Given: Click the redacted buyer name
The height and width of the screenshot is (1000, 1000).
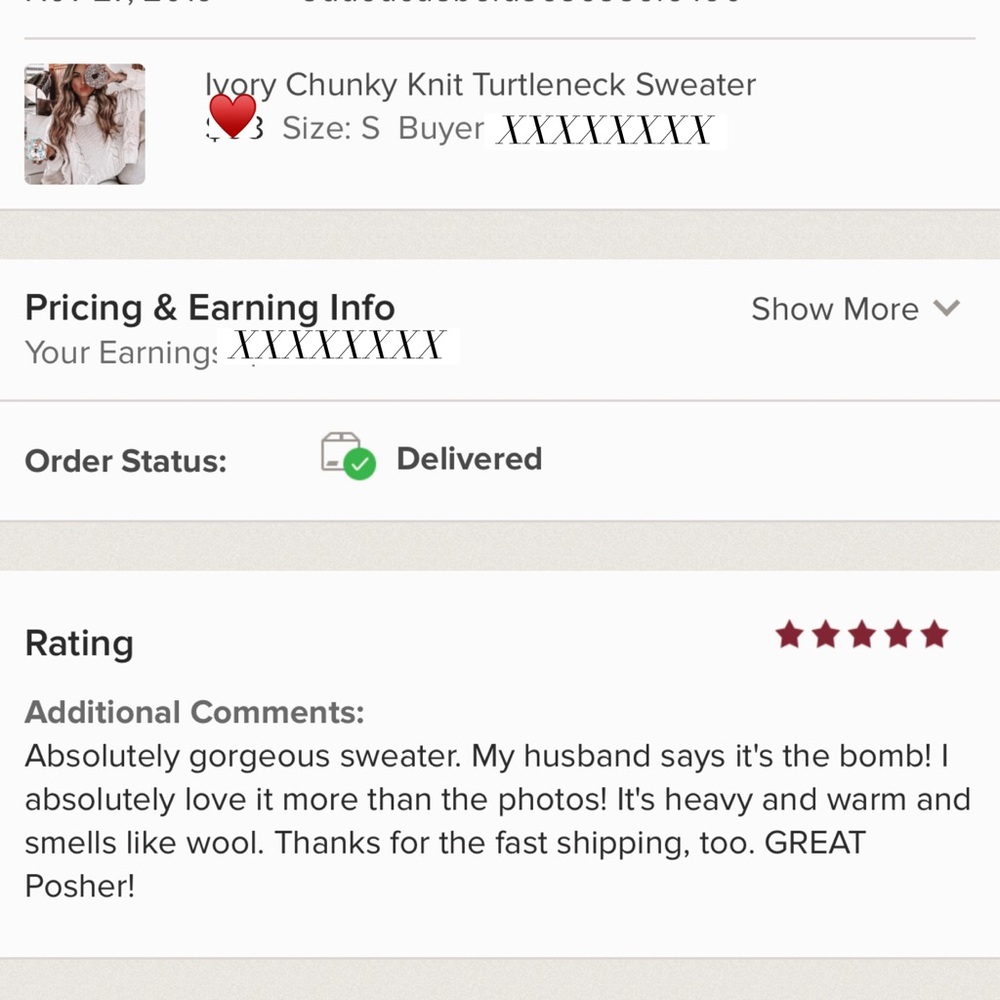Looking at the screenshot, I should point(605,130).
